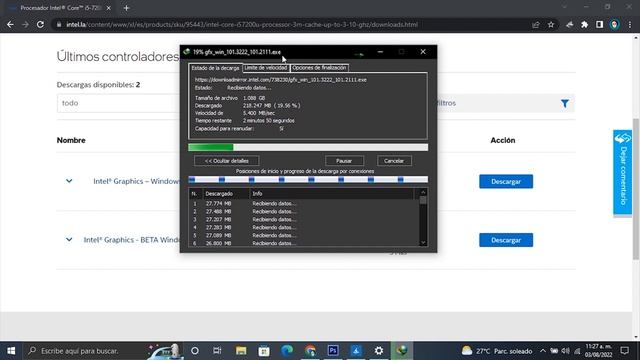The width and height of the screenshot is (640, 360).
Task: Click the download URL text in dialog
Action: point(280,80)
